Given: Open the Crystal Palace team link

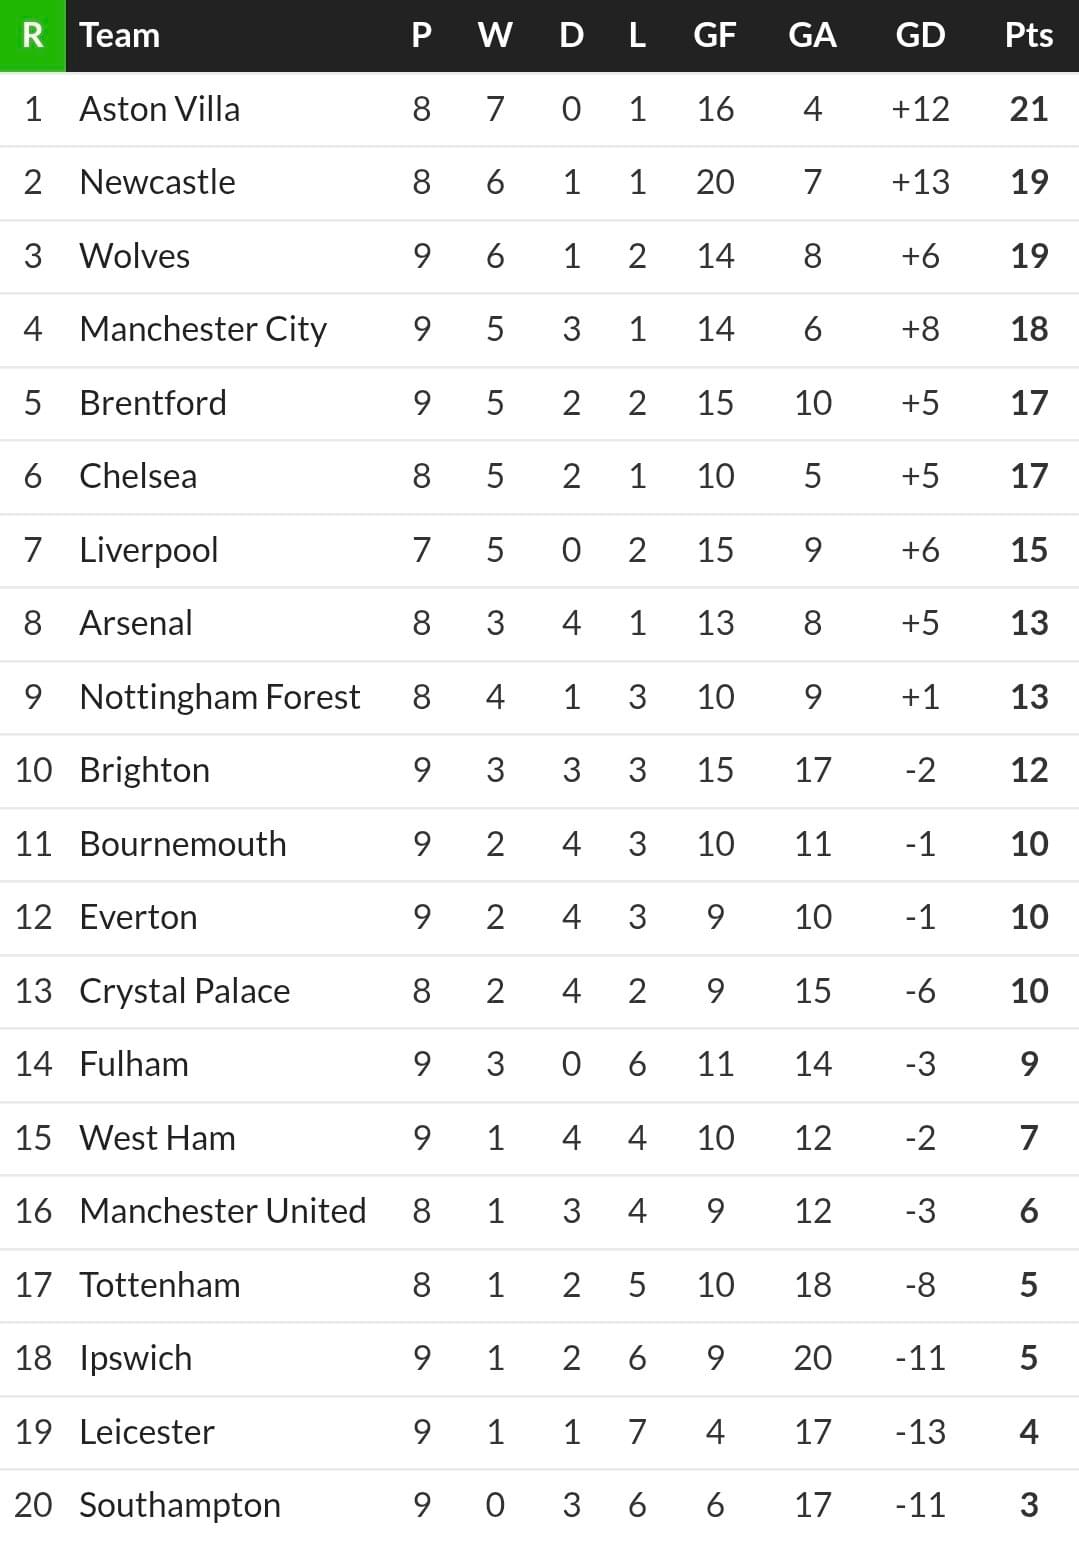Looking at the screenshot, I should click(184, 991).
